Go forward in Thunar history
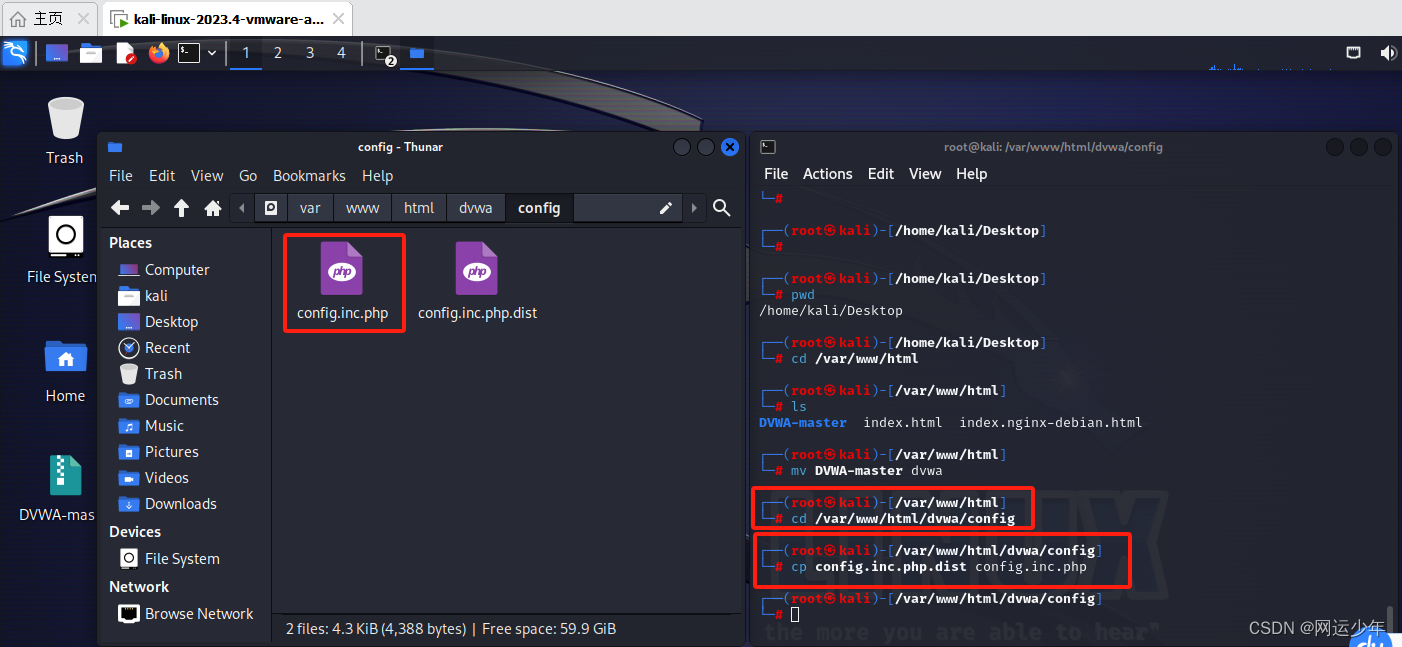The height and width of the screenshot is (647, 1402). (151, 208)
